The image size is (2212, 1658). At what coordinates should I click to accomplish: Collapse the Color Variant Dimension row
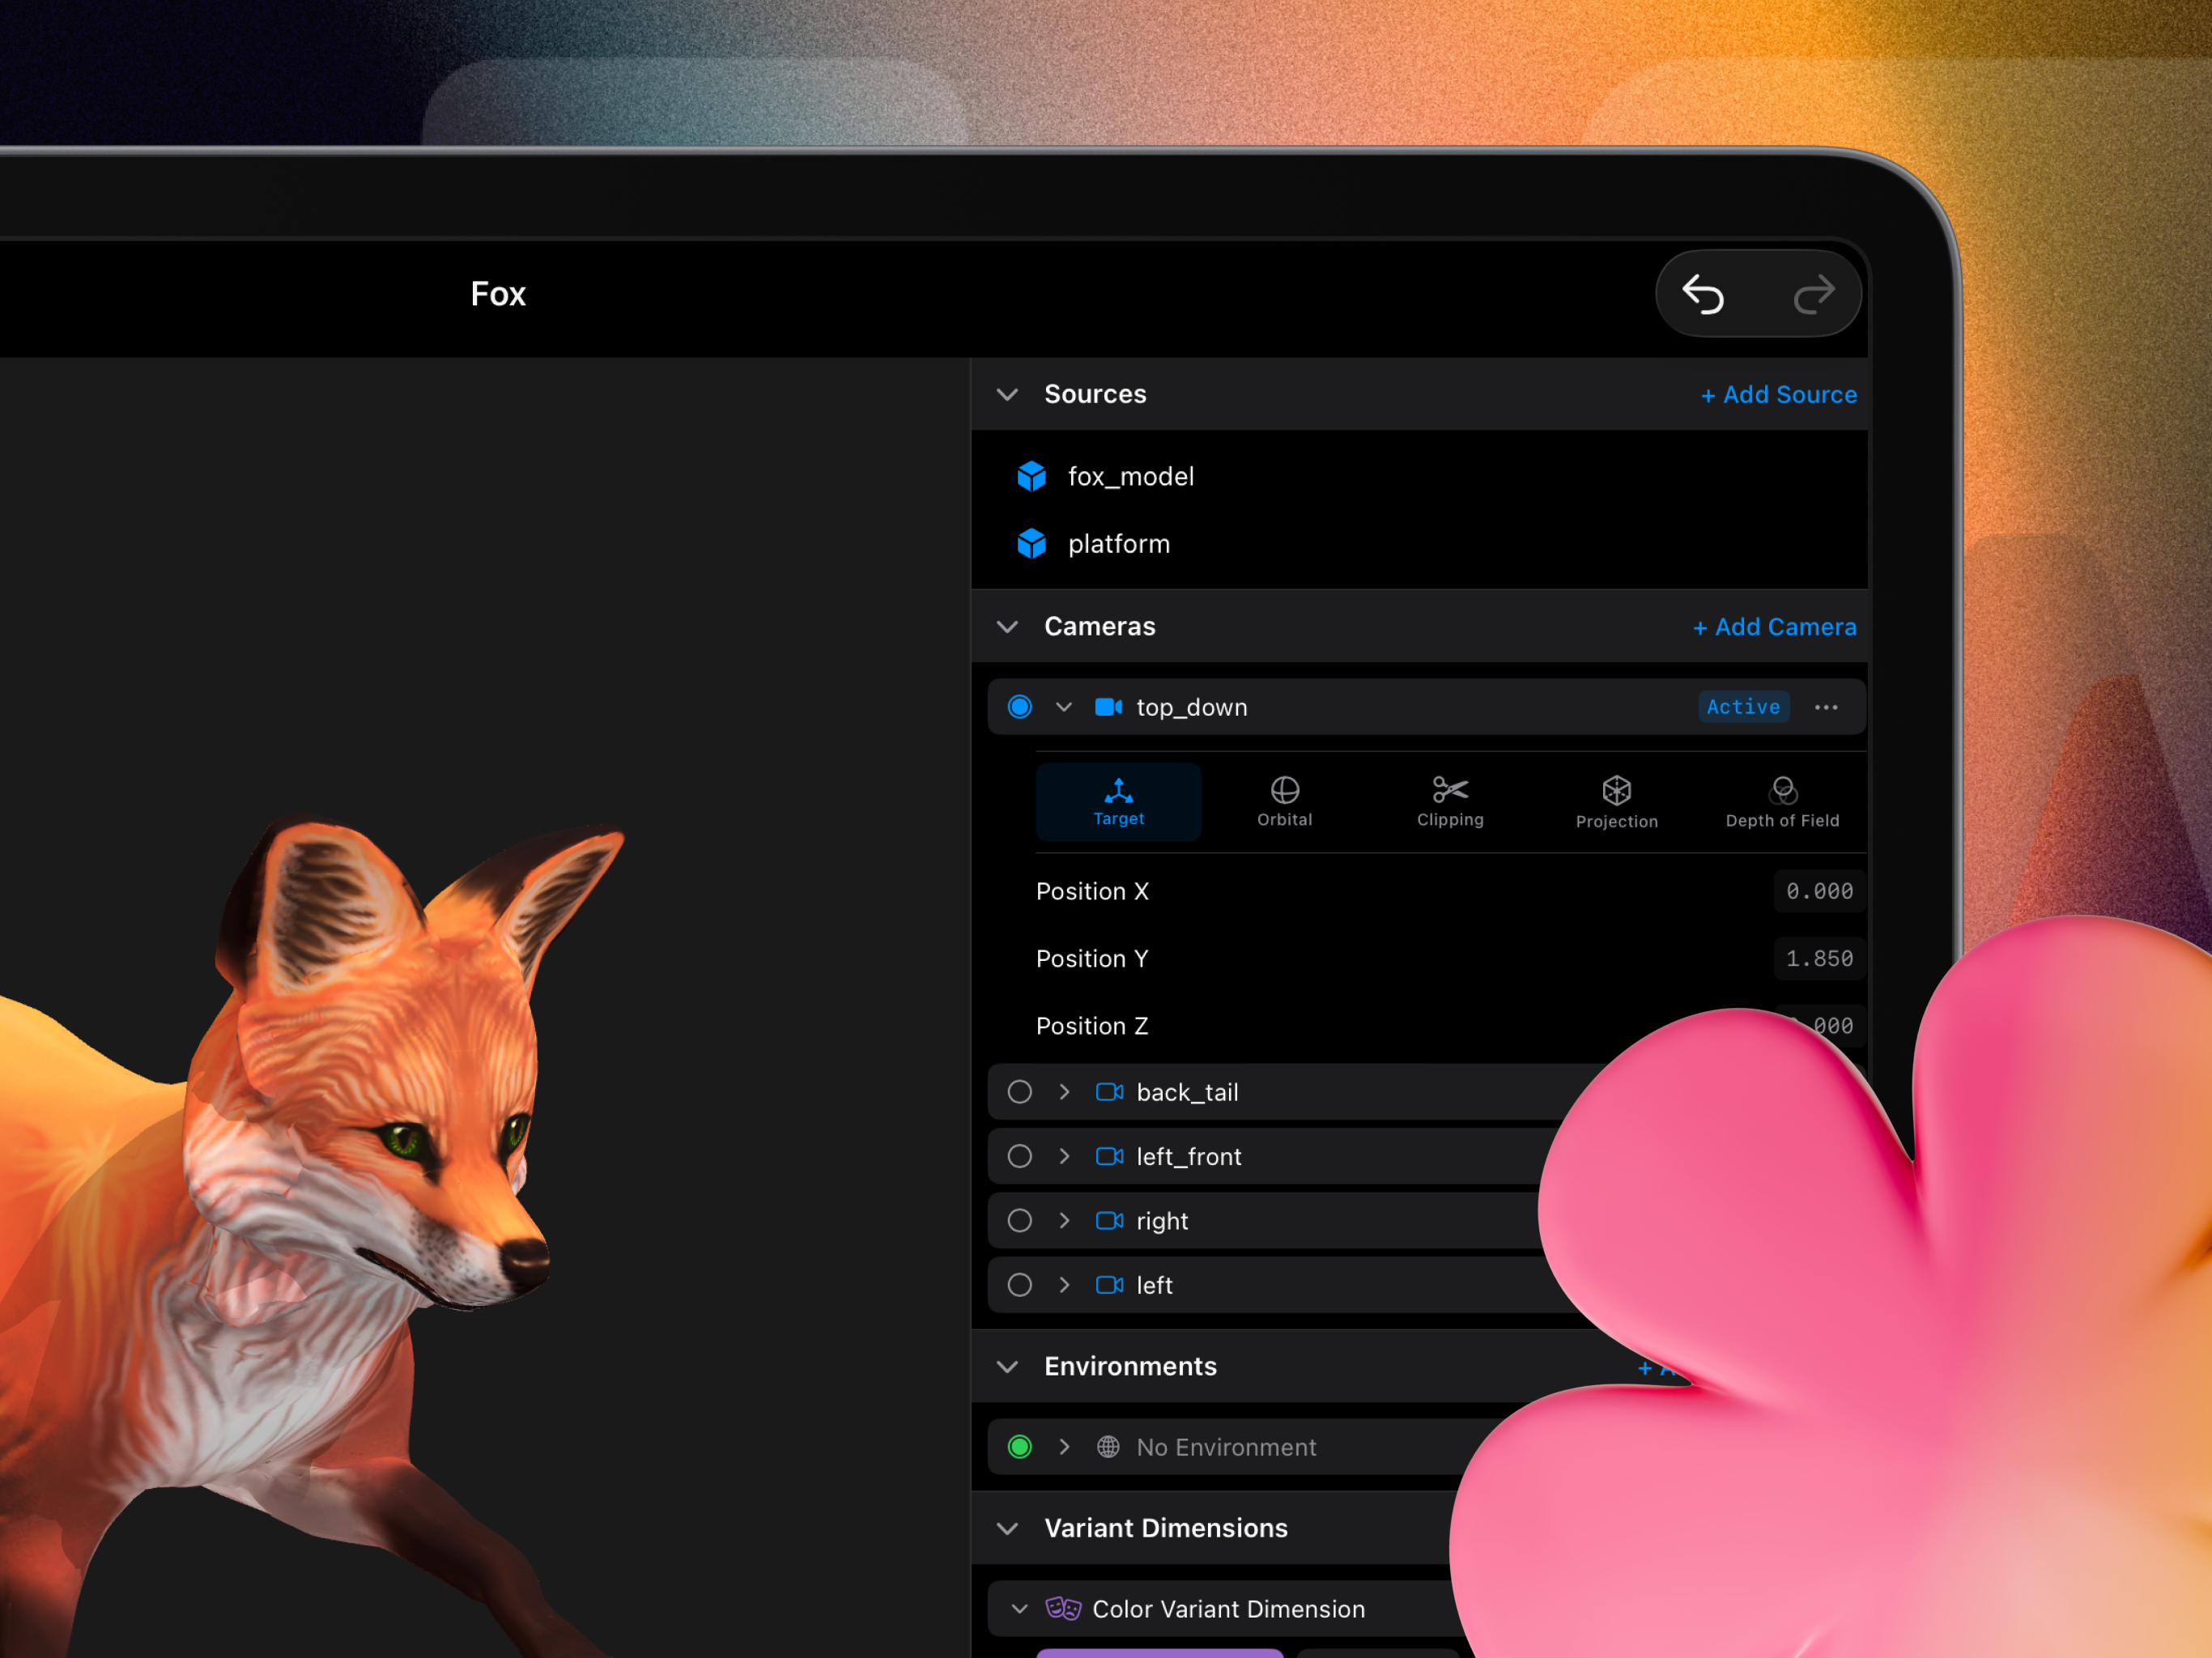click(x=1019, y=1609)
